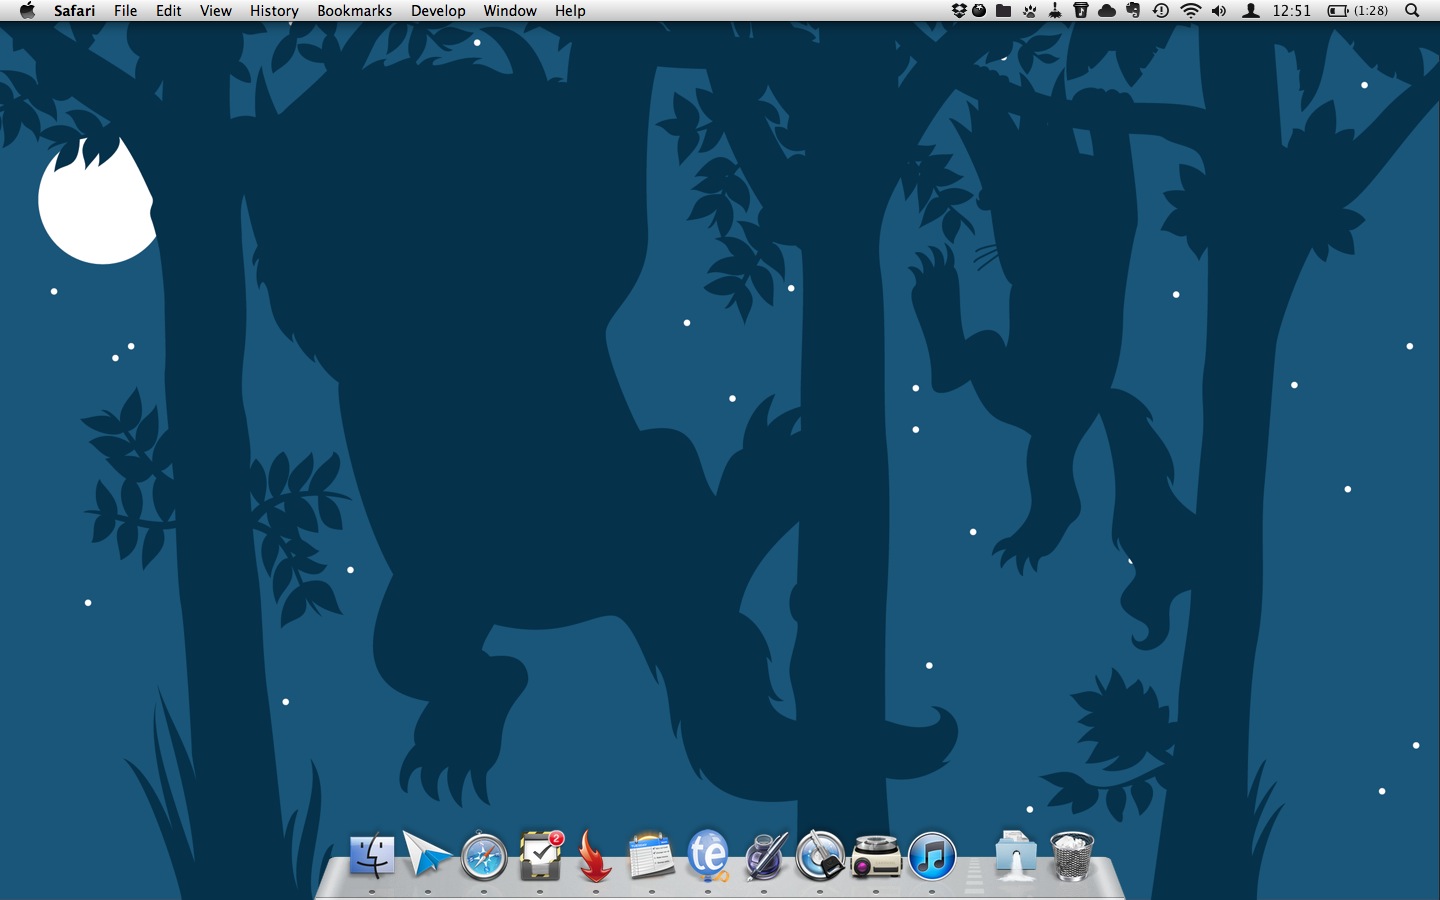Open the Safari application menu

tap(74, 11)
